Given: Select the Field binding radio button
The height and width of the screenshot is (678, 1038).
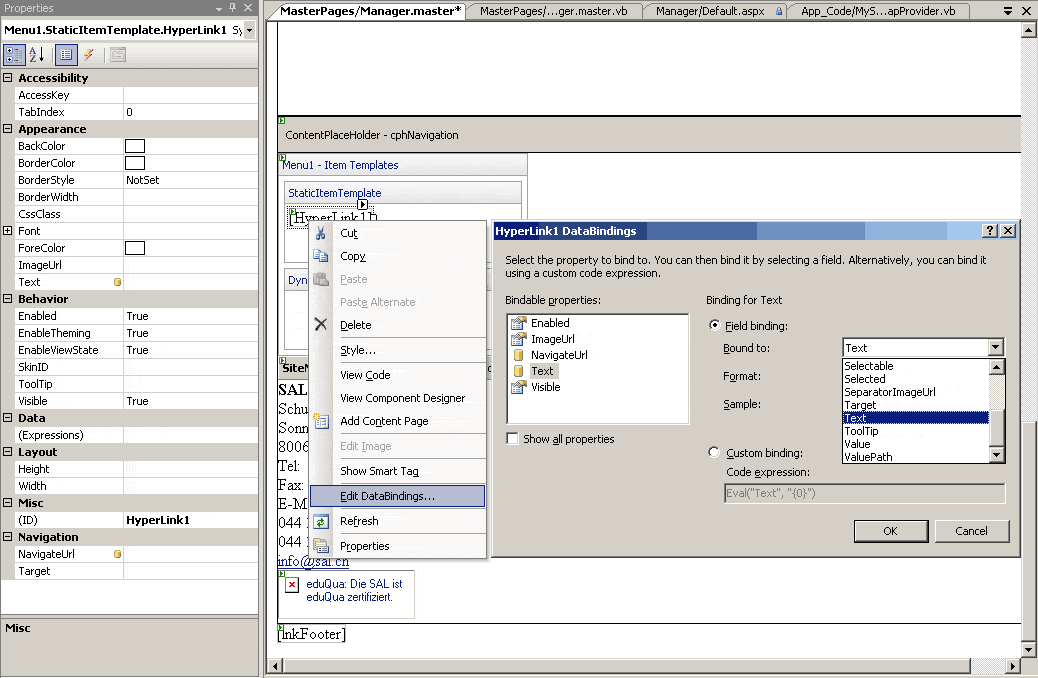Looking at the screenshot, I should point(714,325).
